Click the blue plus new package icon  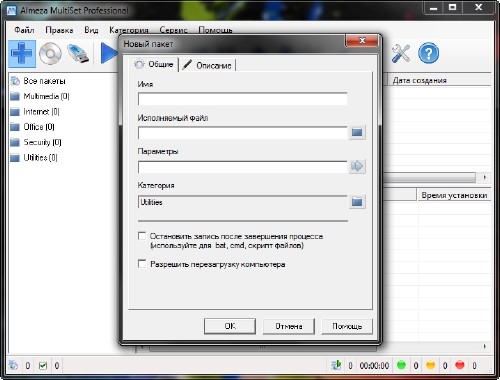click(22, 53)
